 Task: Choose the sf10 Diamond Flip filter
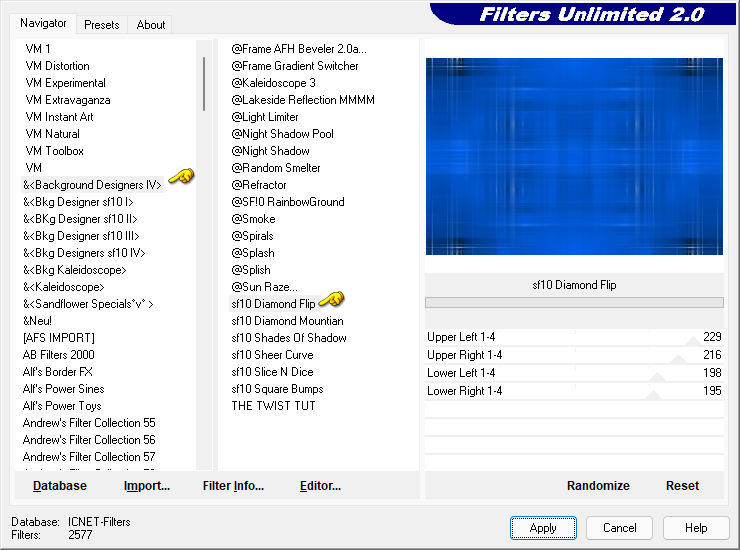tap(273, 304)
